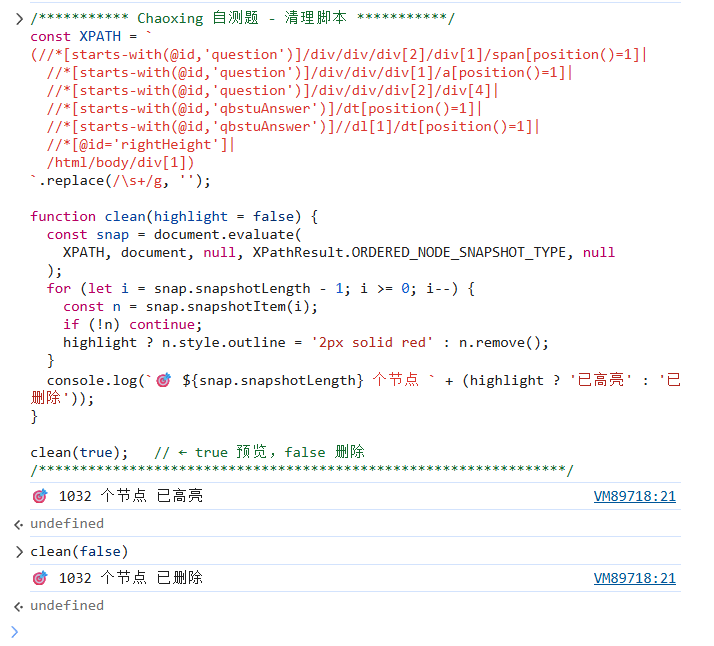This screenshot has height=646, width=714.
Task: Click the clean(true); call in the script
Action: [x=79, y=452]
